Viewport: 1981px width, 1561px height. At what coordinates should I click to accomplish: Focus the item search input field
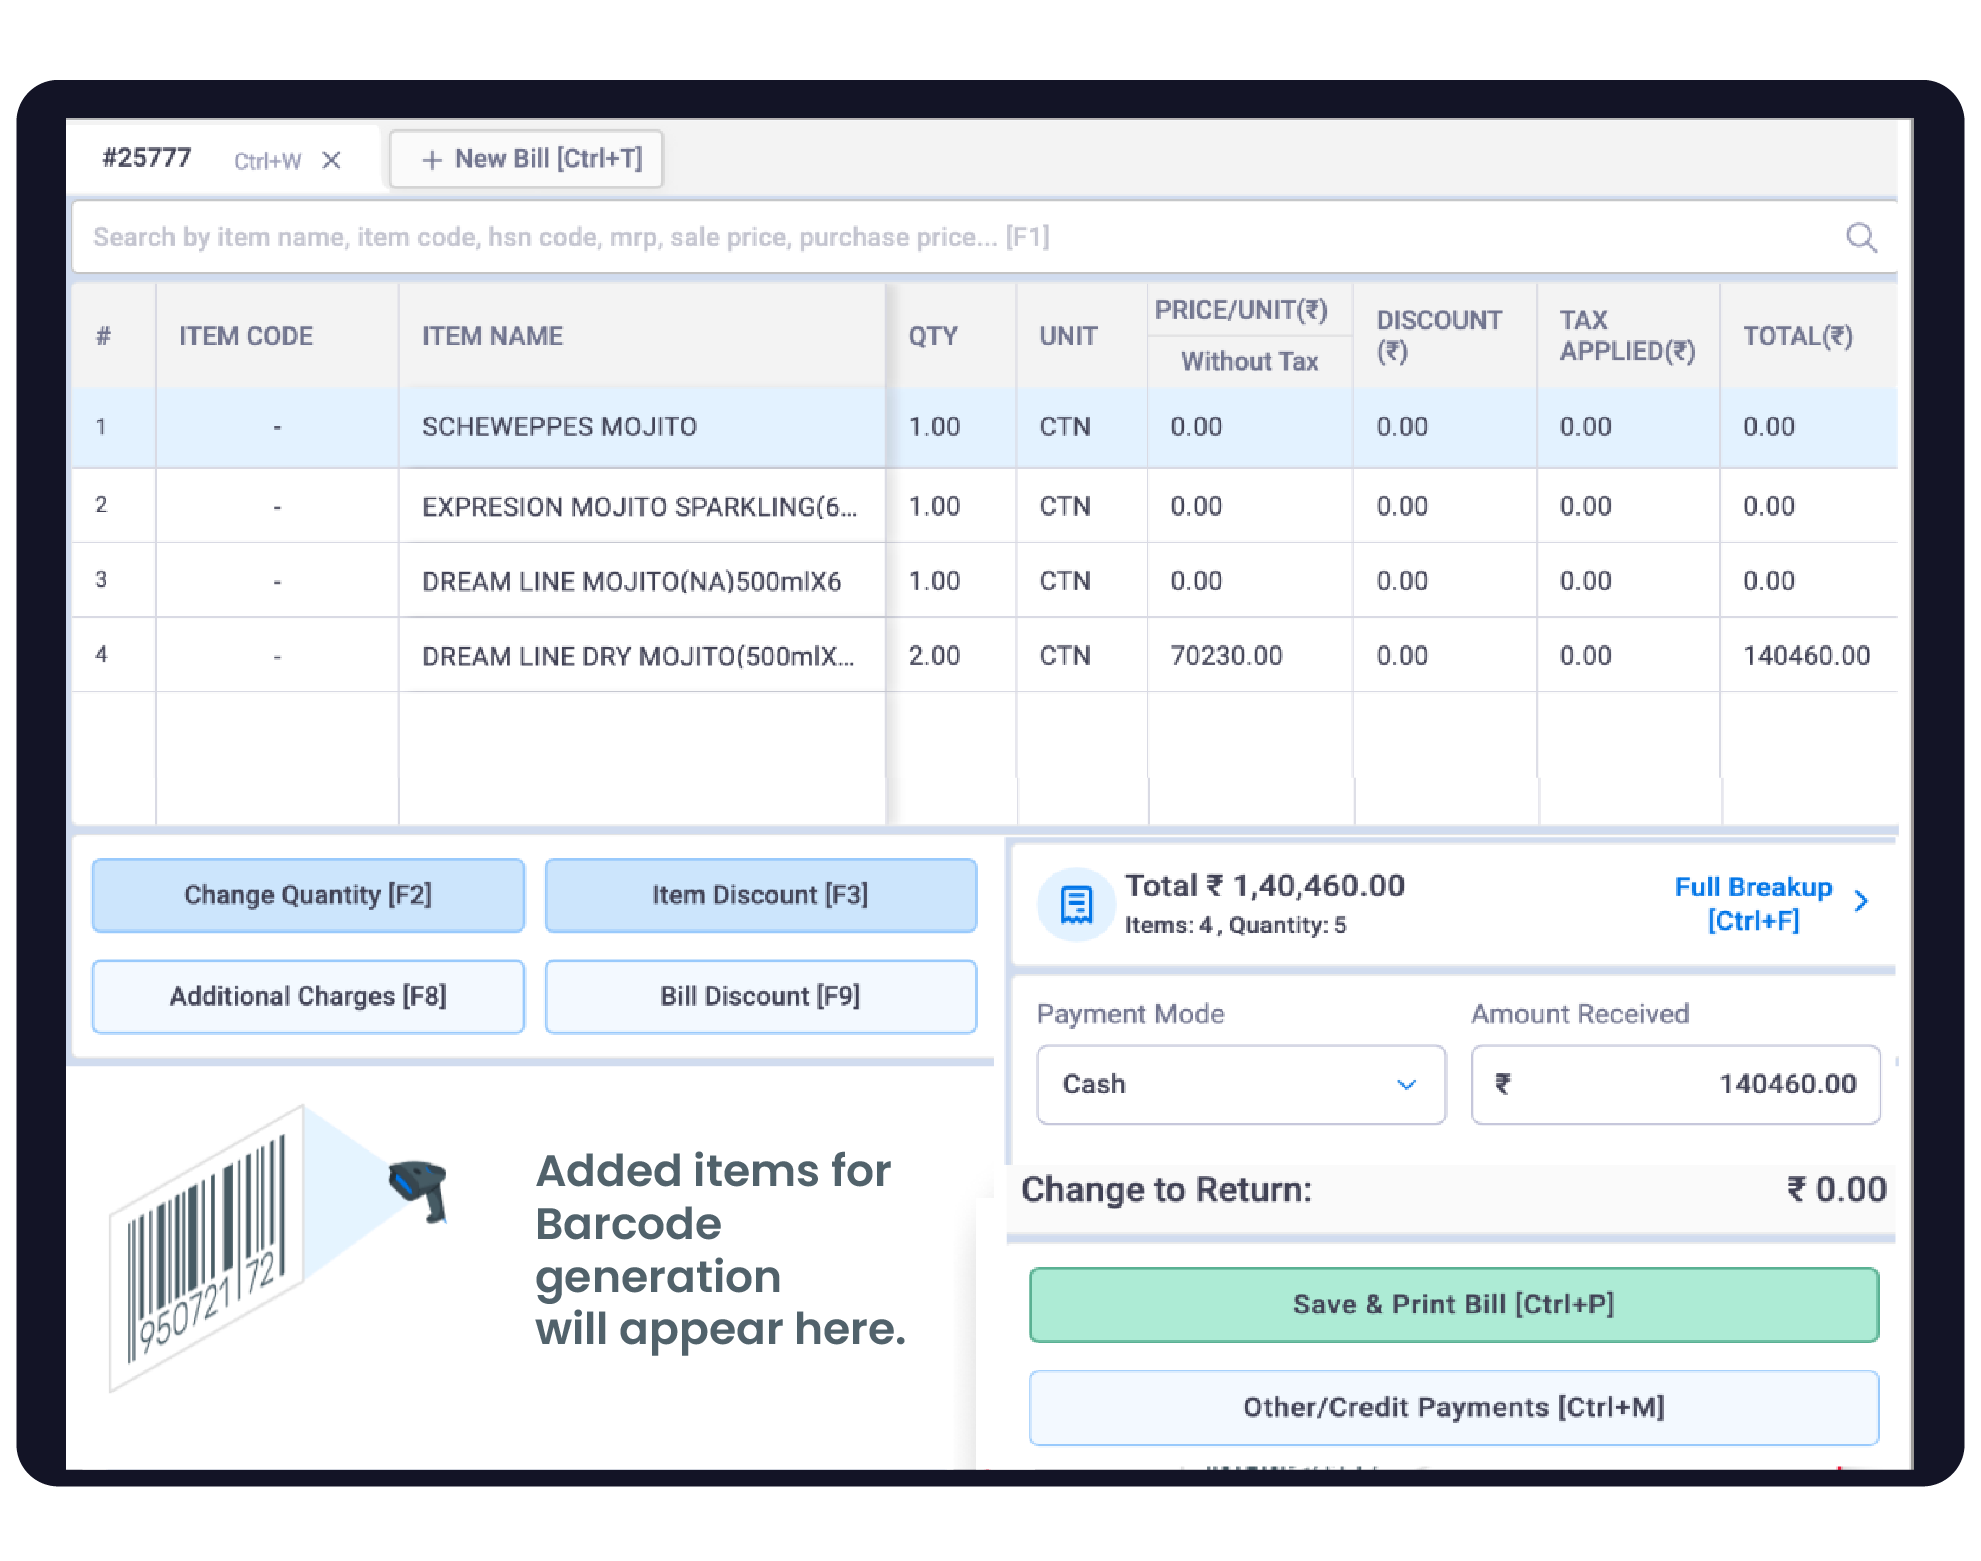984,238
